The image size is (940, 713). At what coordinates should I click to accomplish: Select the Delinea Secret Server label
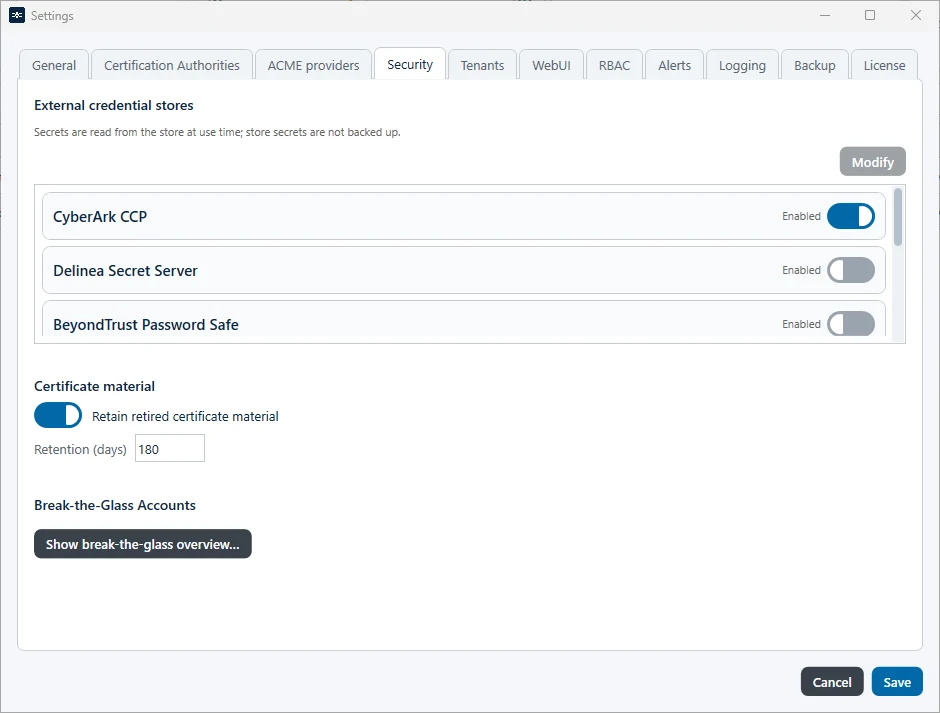(x=125, y=270)
